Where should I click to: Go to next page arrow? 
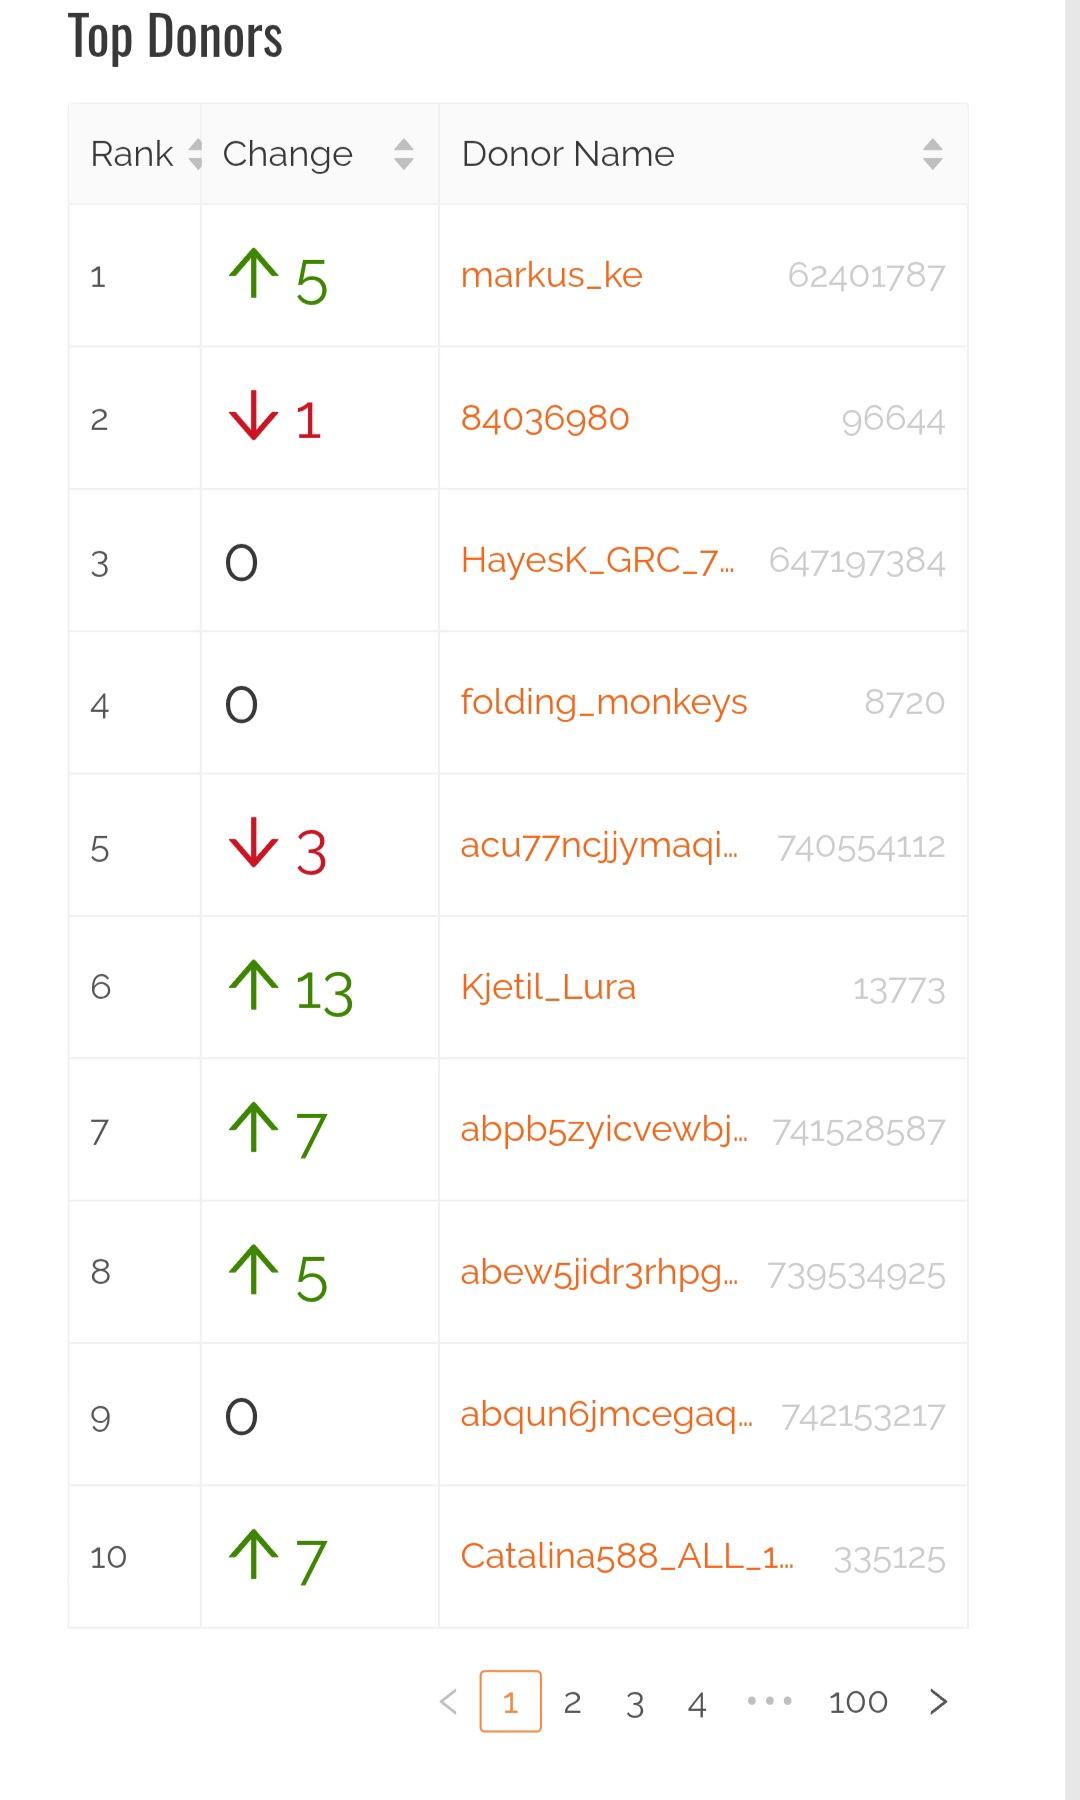pyautogui.click(x=938, y=1701)
